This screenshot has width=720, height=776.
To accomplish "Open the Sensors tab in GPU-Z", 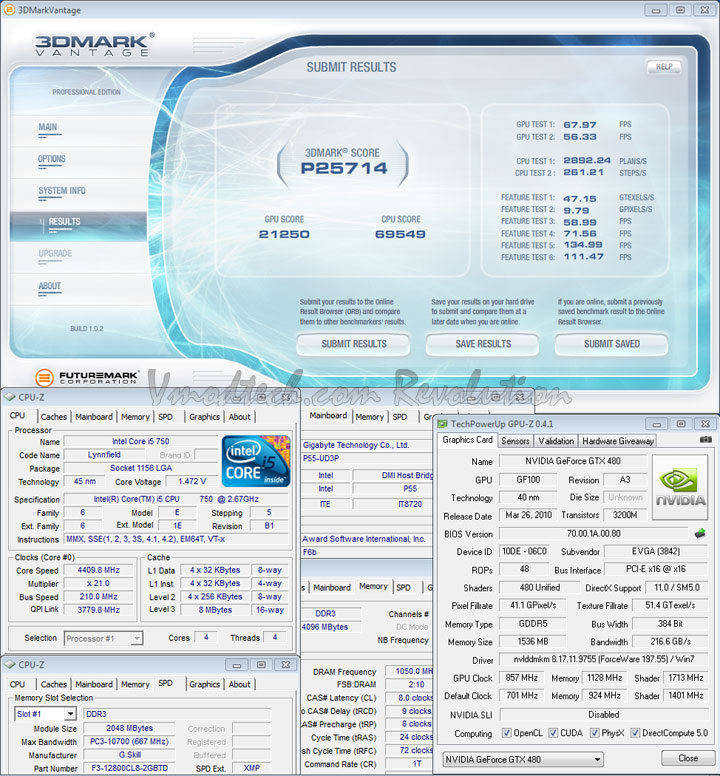I will (515, 441).
